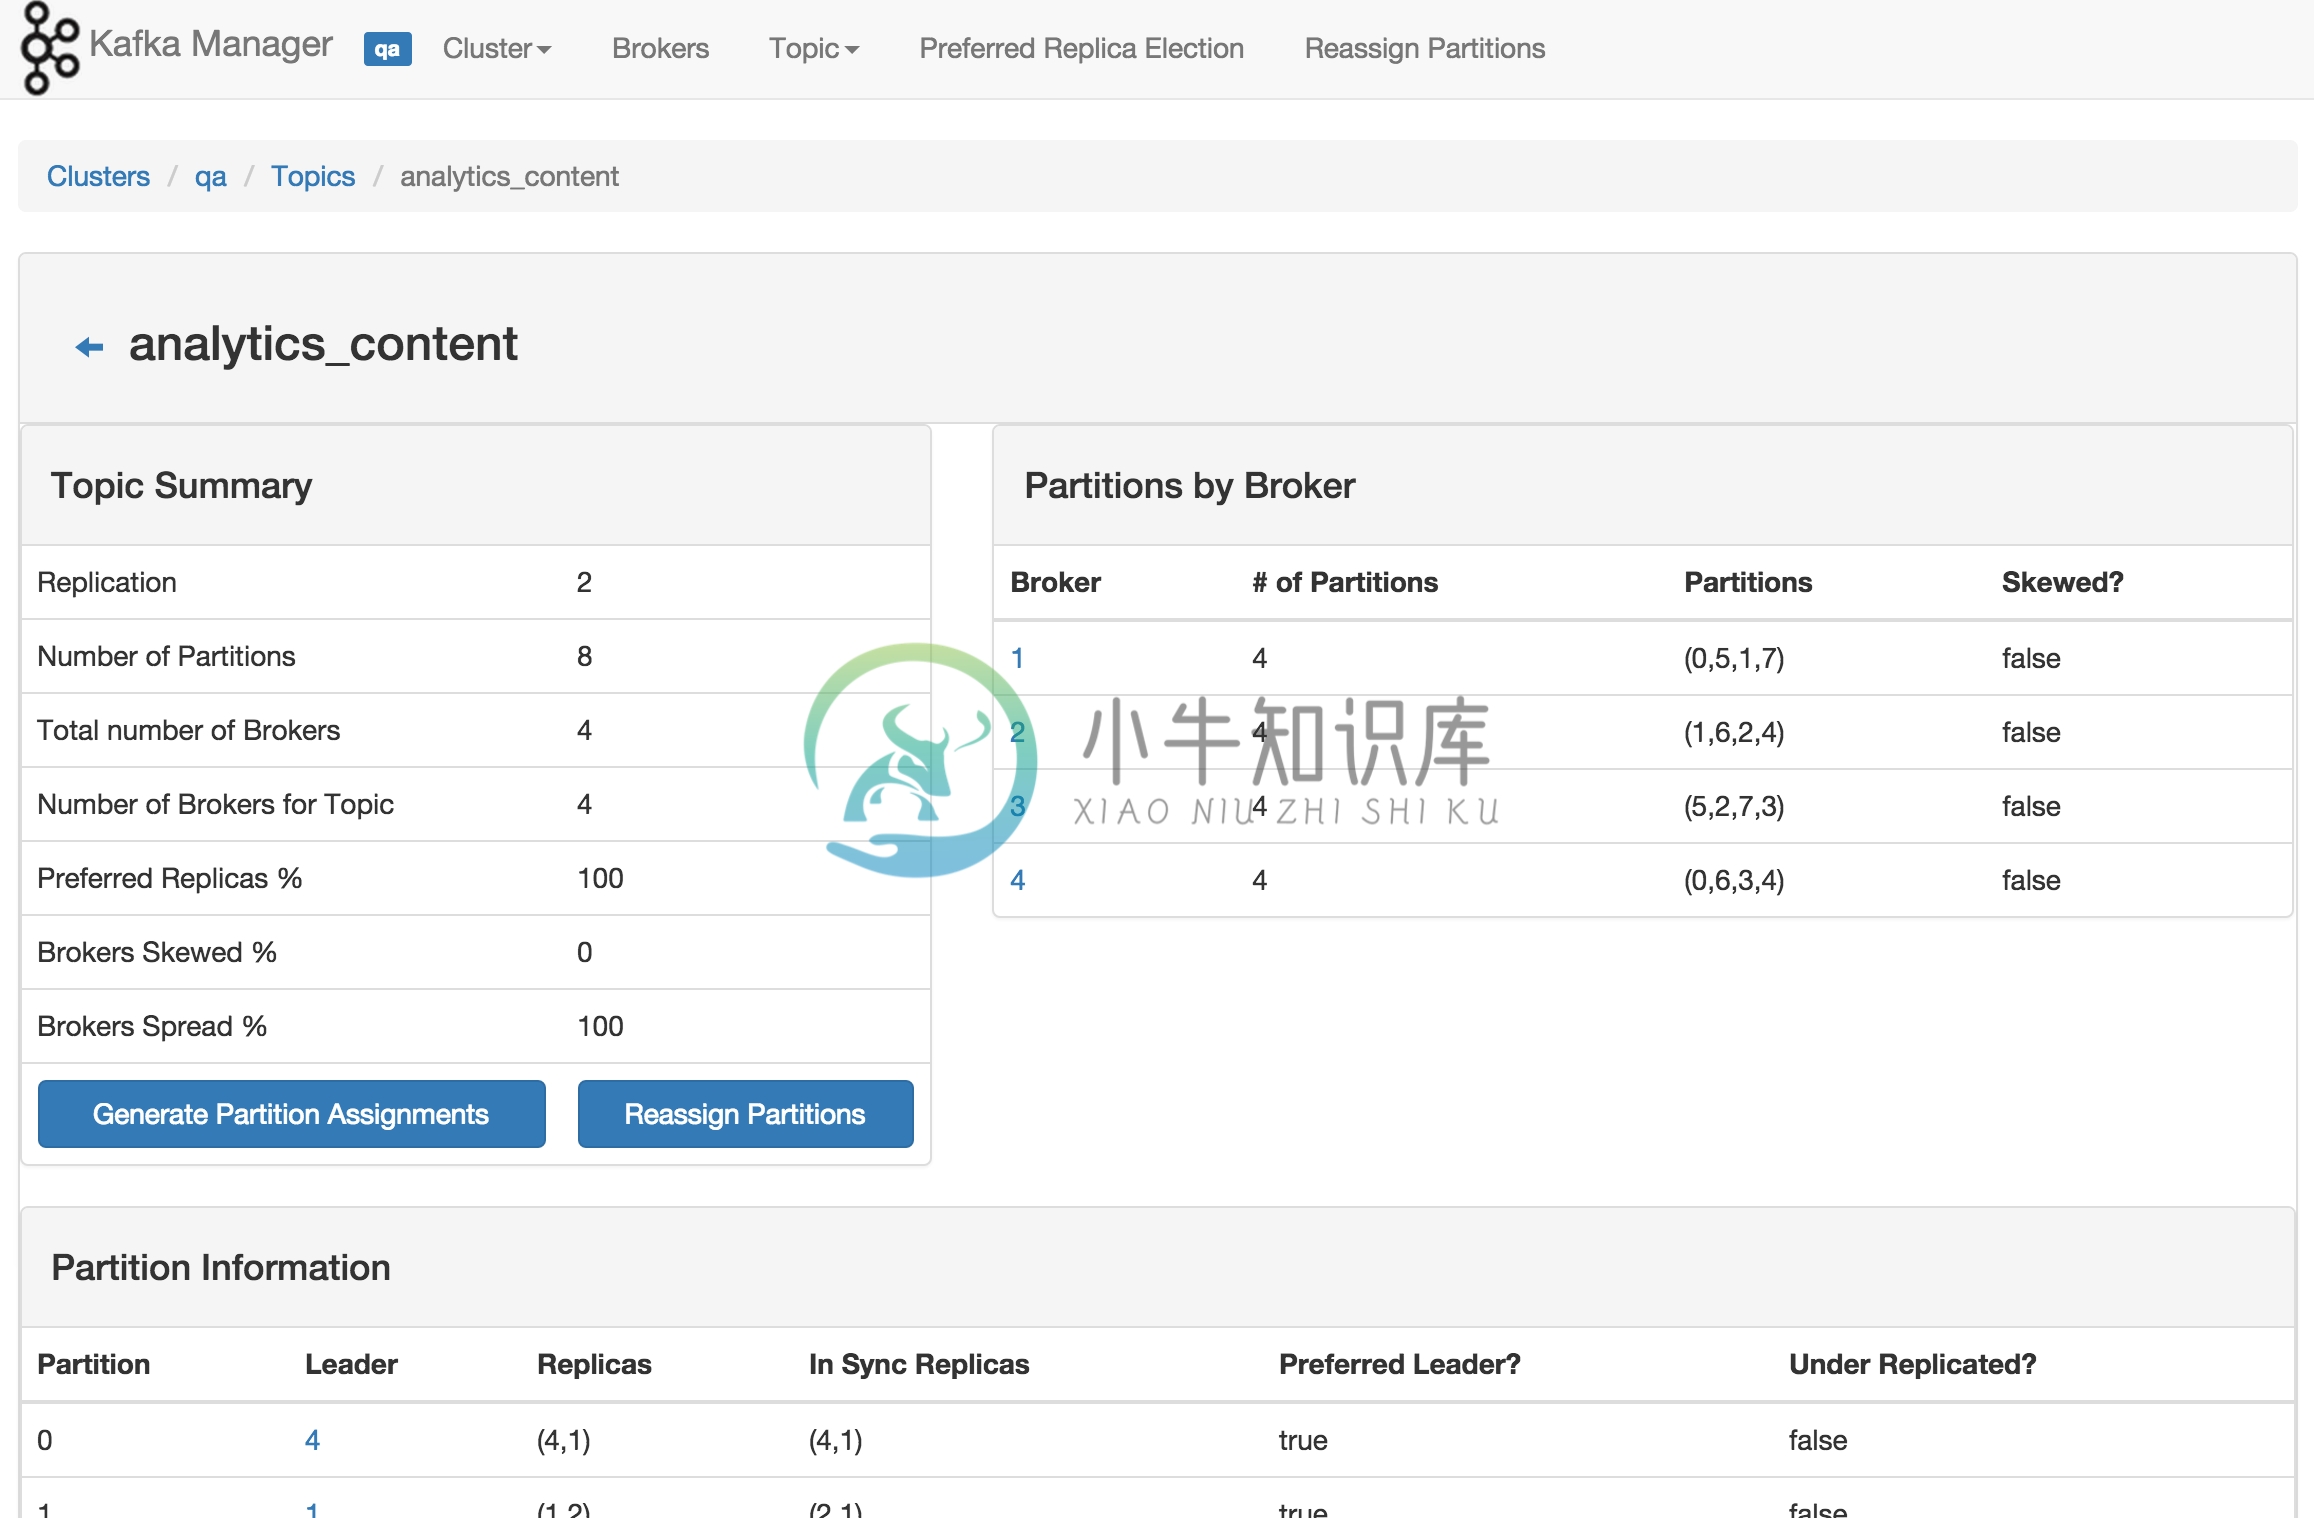Click the partitions value (1,6,2,4)
The height and width of the screenshot is (1518, 2314).
click(x=1734, y=732)
